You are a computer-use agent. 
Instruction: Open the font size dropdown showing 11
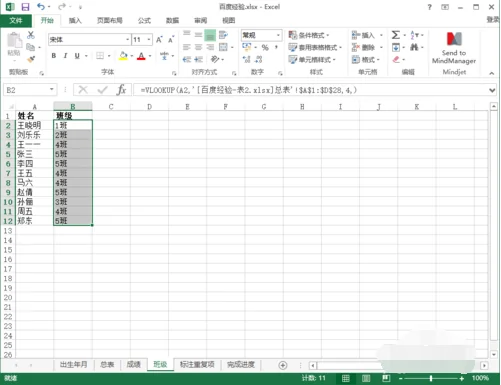coord(149,40)
